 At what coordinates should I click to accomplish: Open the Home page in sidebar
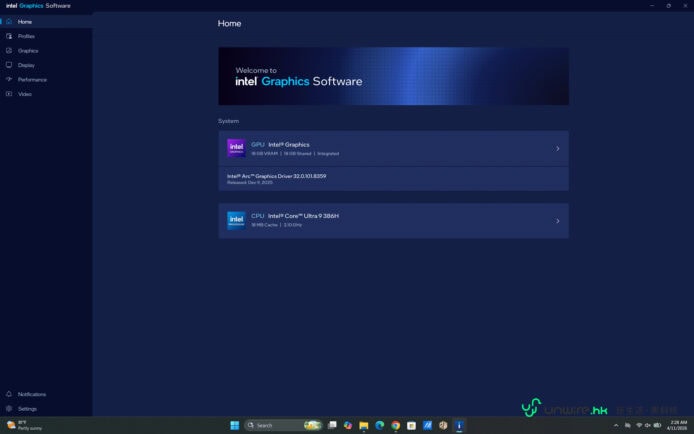coord(46,22)
